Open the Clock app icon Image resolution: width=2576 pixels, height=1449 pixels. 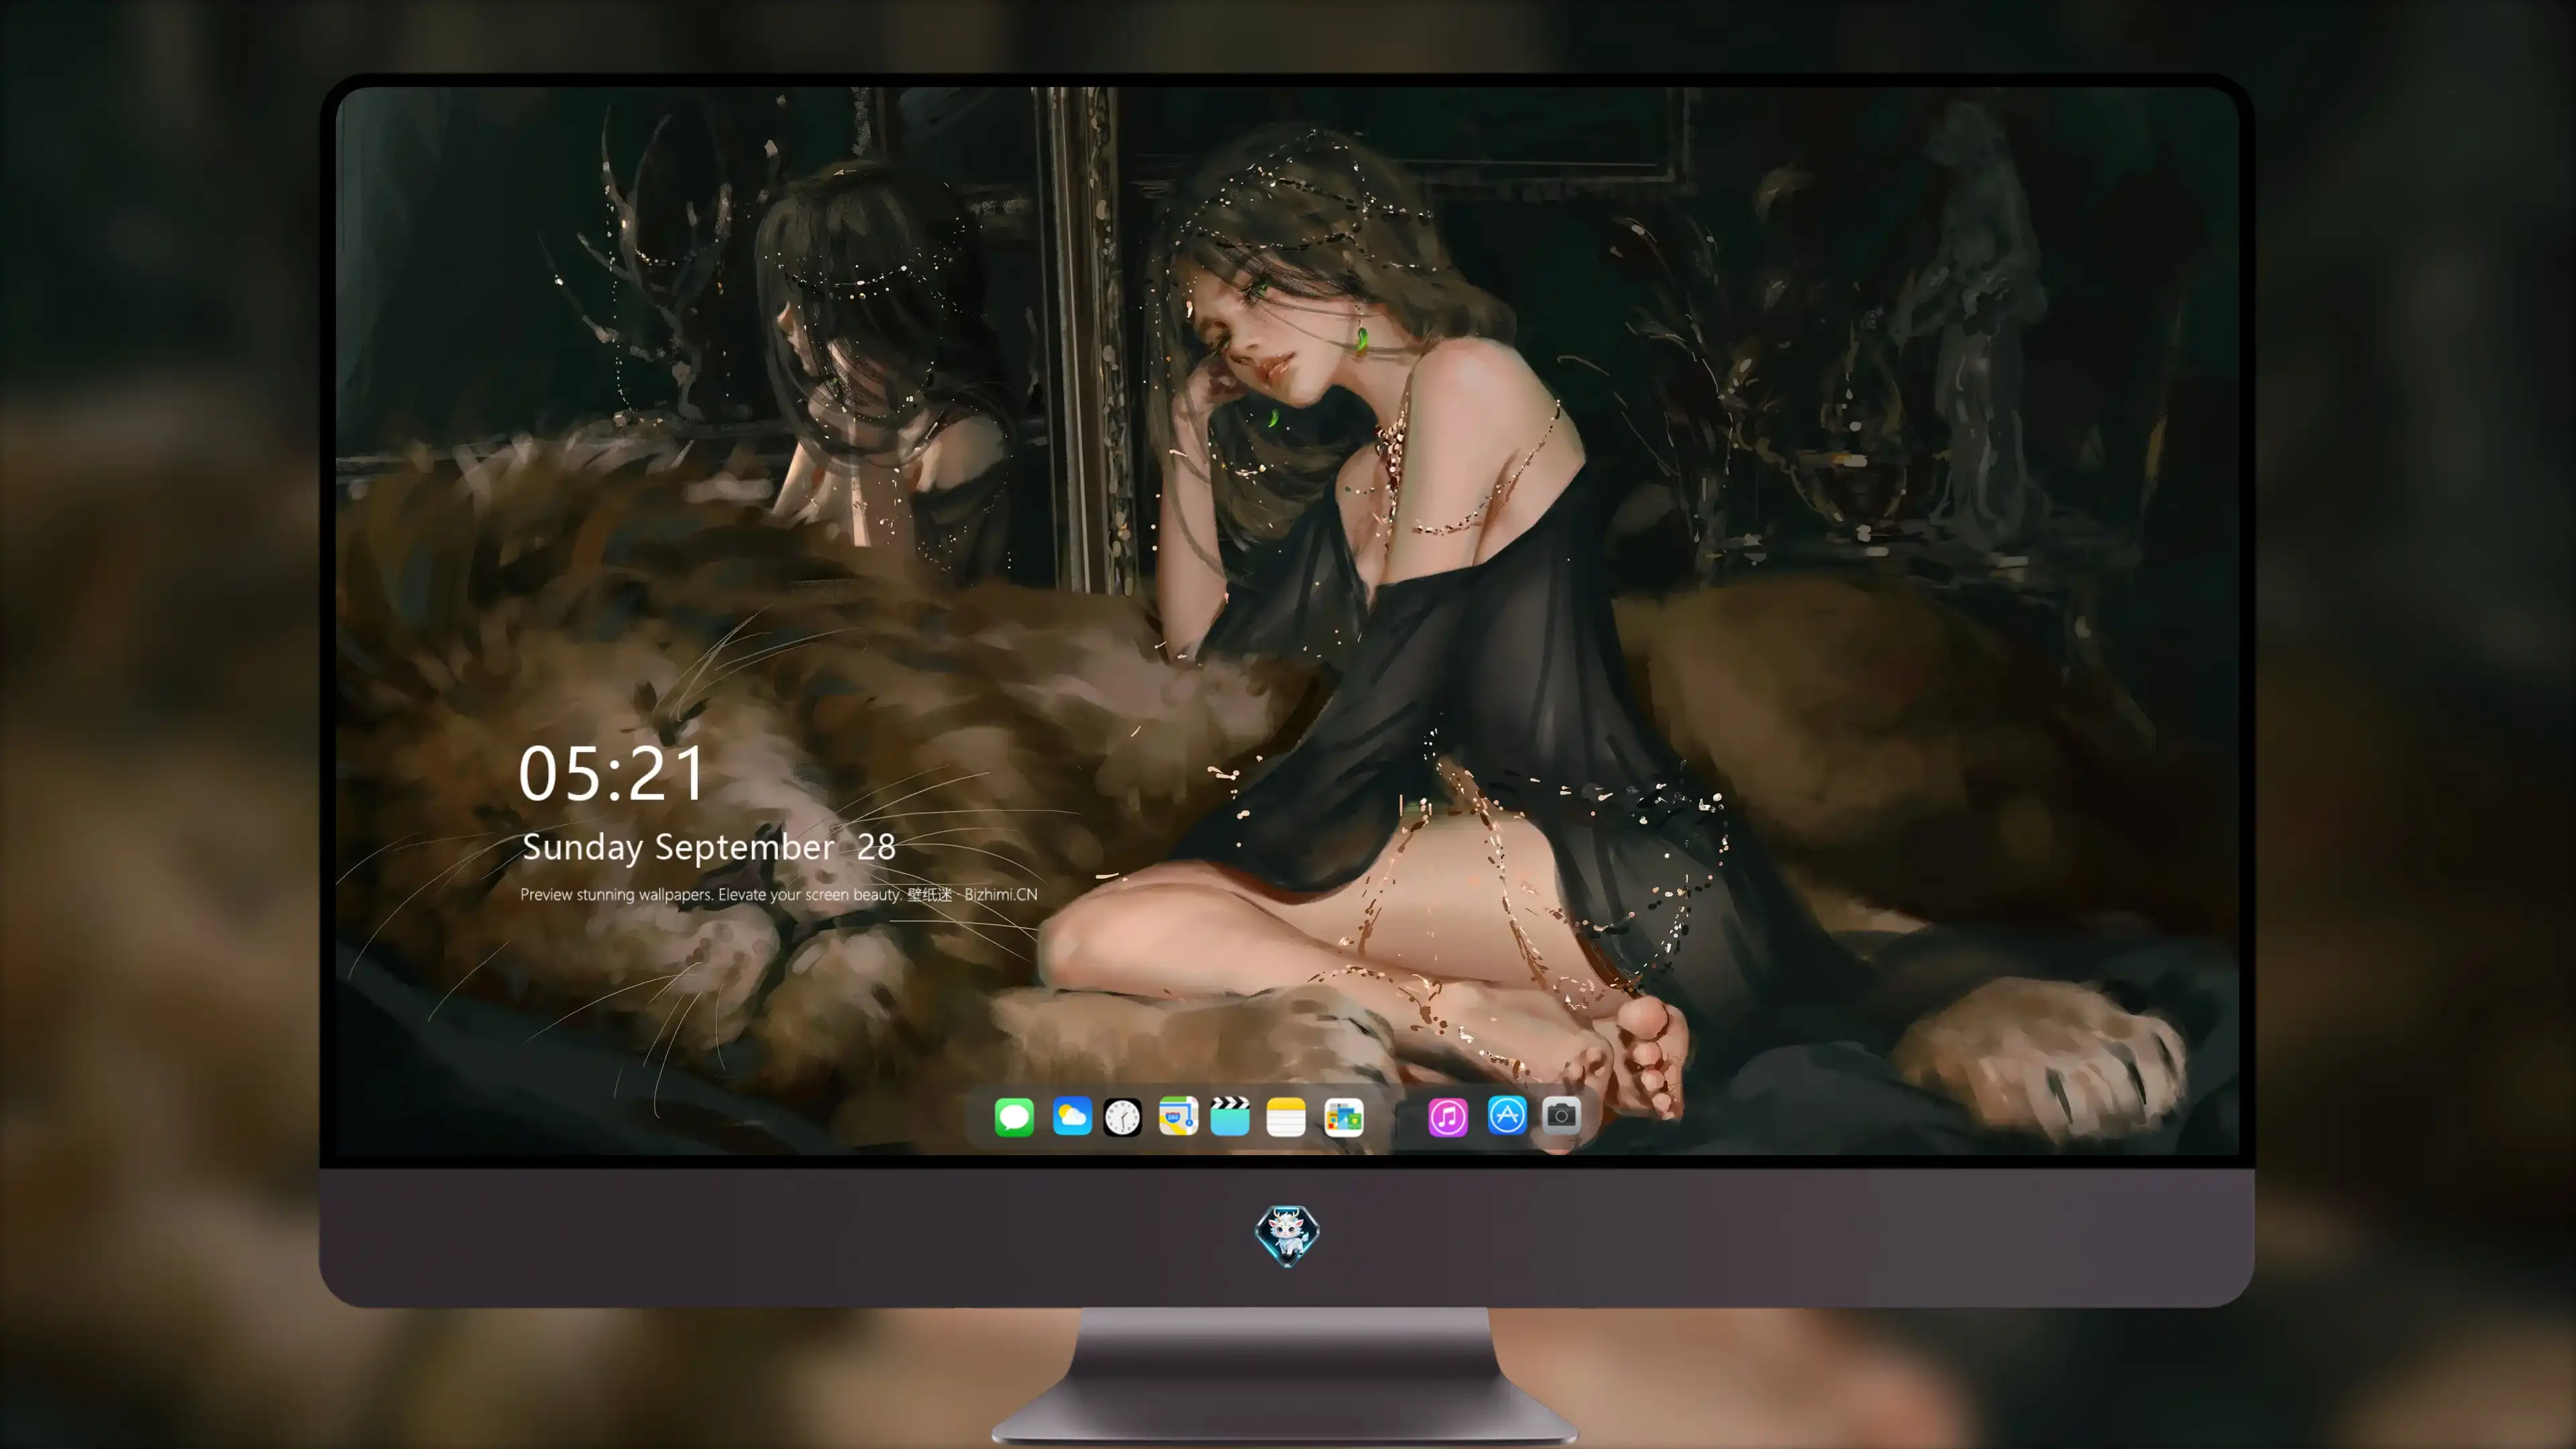tap(1122, 1117)
